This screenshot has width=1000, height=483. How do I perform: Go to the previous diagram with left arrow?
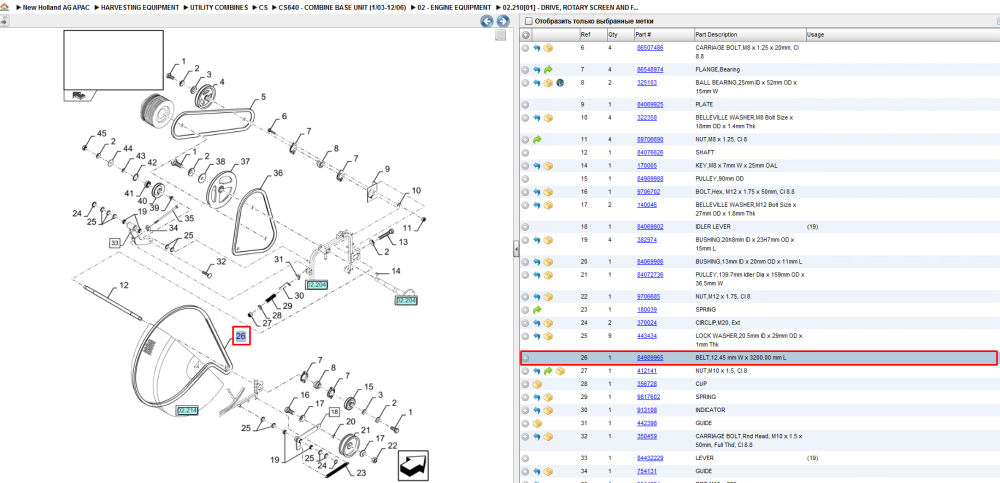pyautogui.click(x=486, y=21)
